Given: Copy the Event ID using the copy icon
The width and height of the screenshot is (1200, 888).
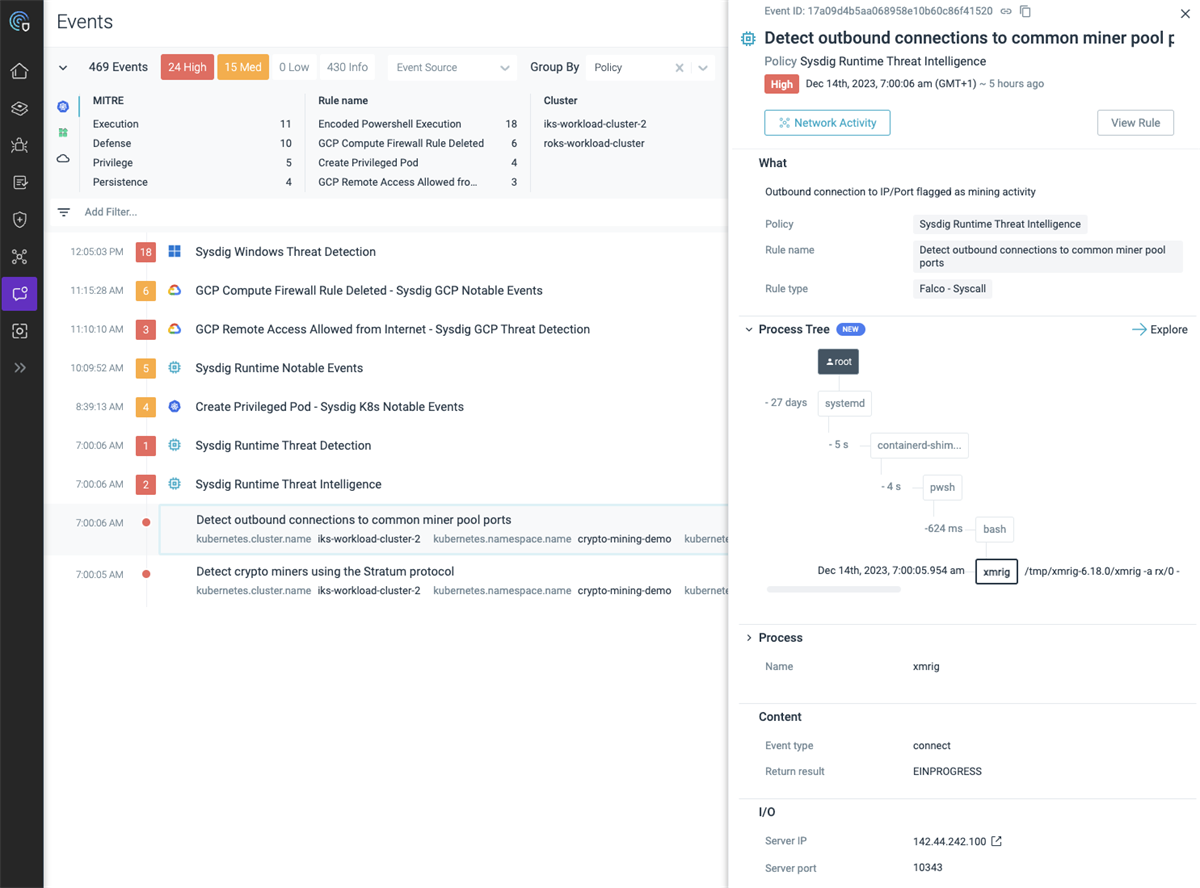Looking at the screenshot, I should [1024, 10].
